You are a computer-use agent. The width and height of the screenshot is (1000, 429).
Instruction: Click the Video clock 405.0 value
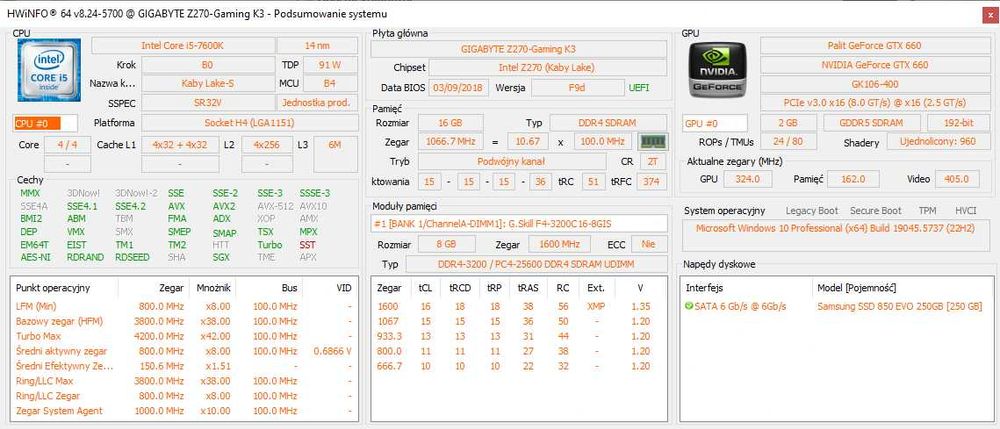(x=956, y=179)
